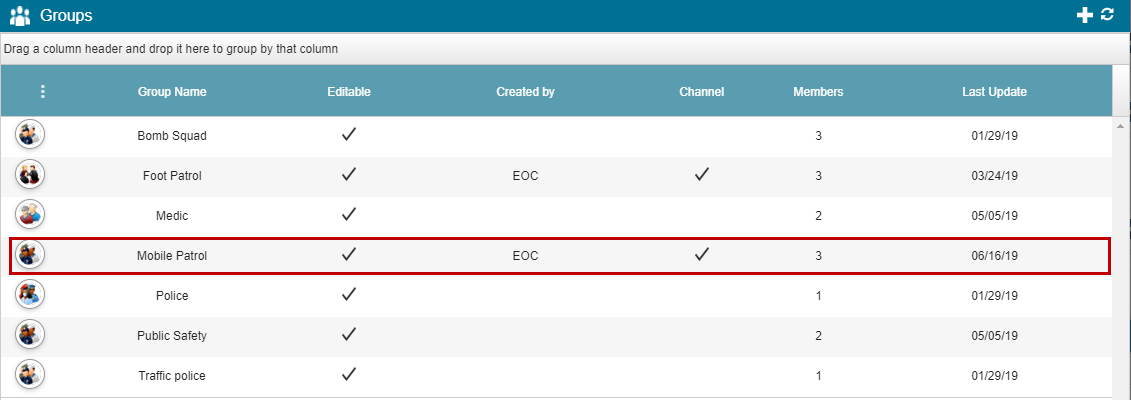Screen dimensions: 1131x400
Task: Click EOC creator in Foot Patrol row
Action: pos(525,176)
